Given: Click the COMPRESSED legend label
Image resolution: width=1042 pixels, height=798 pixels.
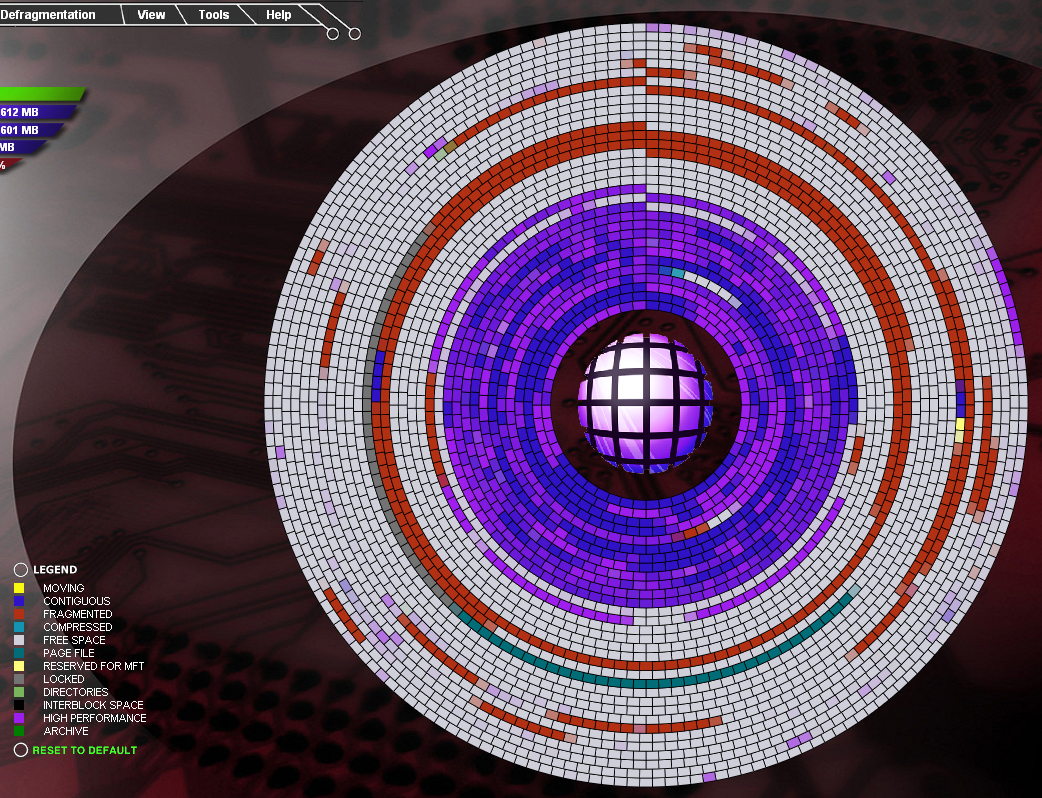Looking at the screenshot, I should tap(78, 627).
